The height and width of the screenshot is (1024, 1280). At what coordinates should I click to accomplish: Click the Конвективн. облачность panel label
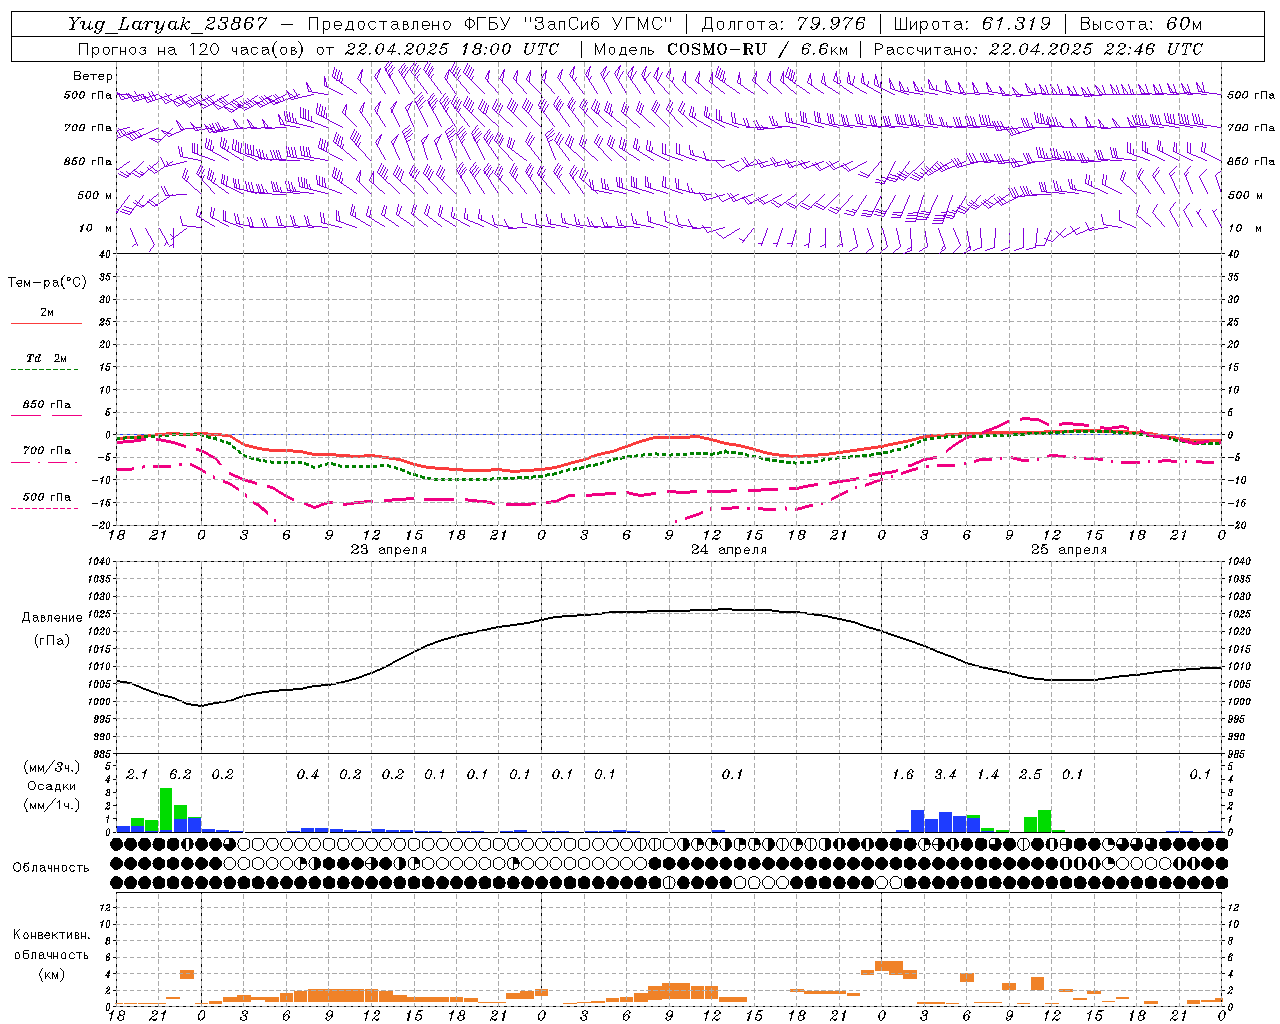[51, 945]
